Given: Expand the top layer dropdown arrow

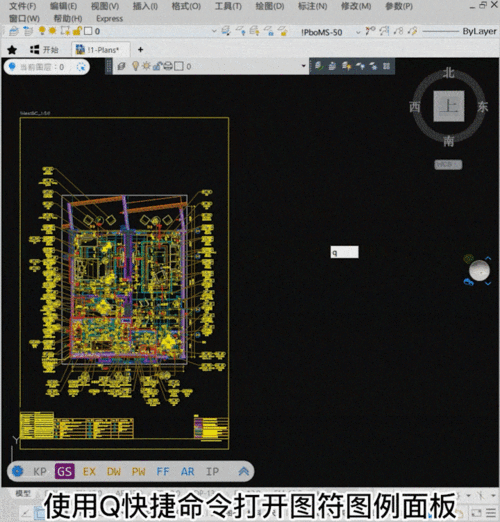Looking at the screenshot, I should tap(214, 31).
